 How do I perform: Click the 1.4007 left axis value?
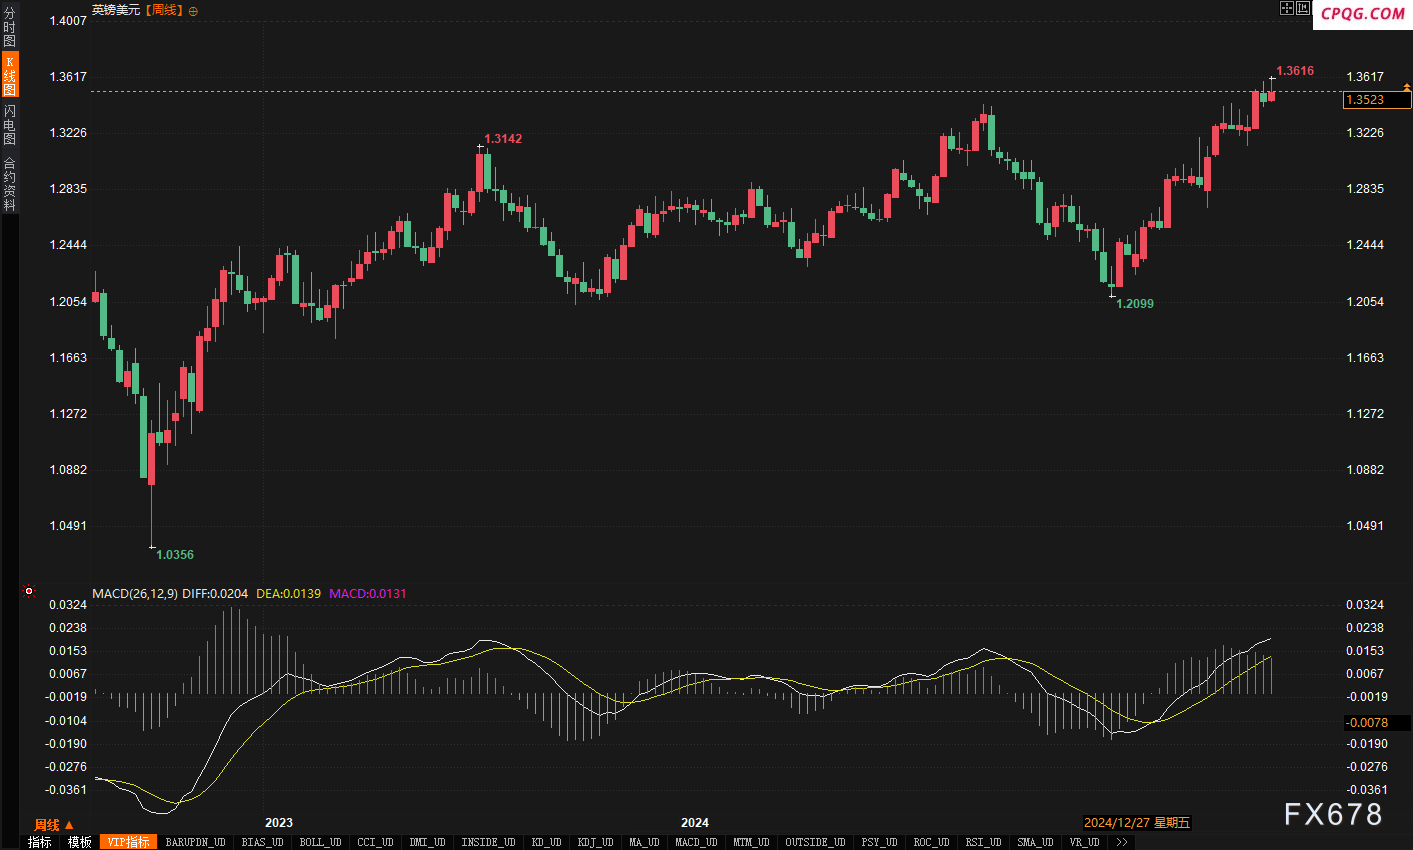68,21
